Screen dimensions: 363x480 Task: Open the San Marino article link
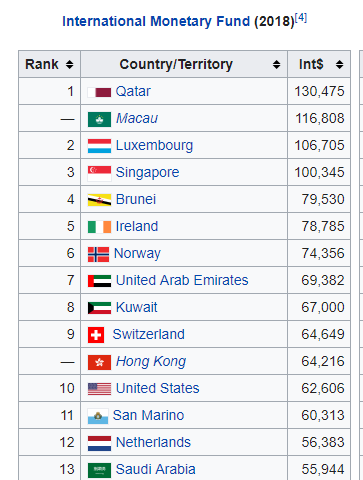[x=148, y=415]
